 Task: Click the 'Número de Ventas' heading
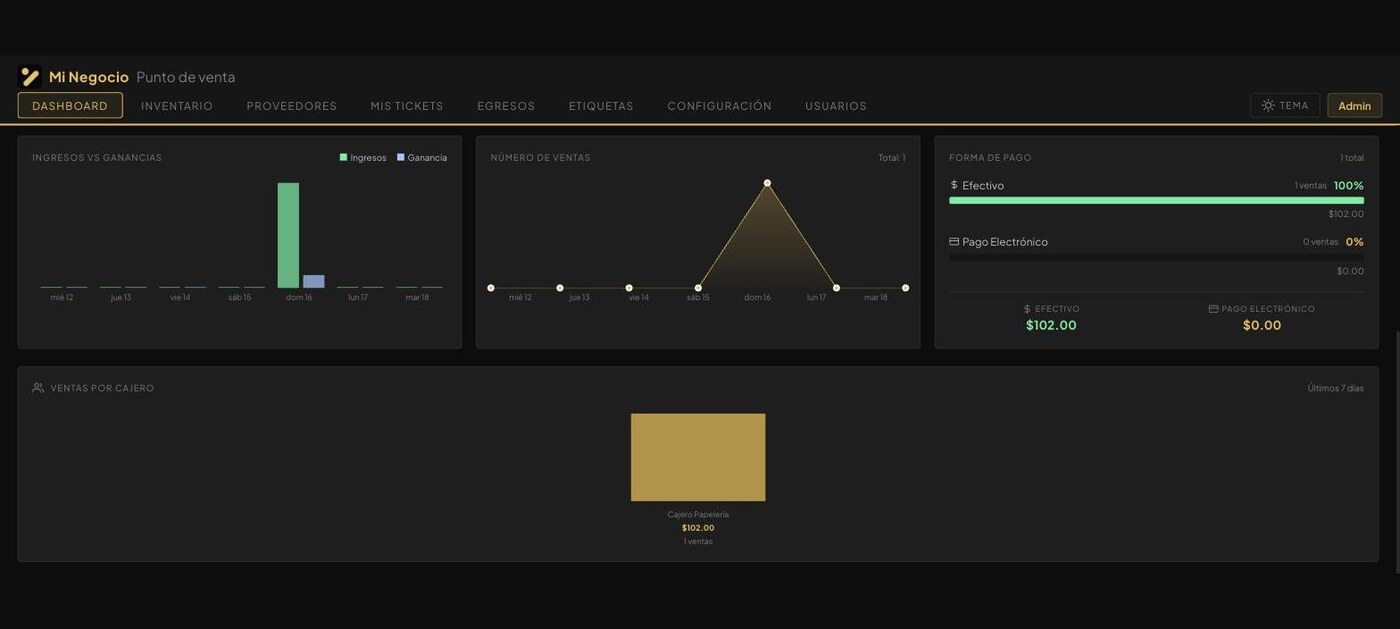(540, 158)
